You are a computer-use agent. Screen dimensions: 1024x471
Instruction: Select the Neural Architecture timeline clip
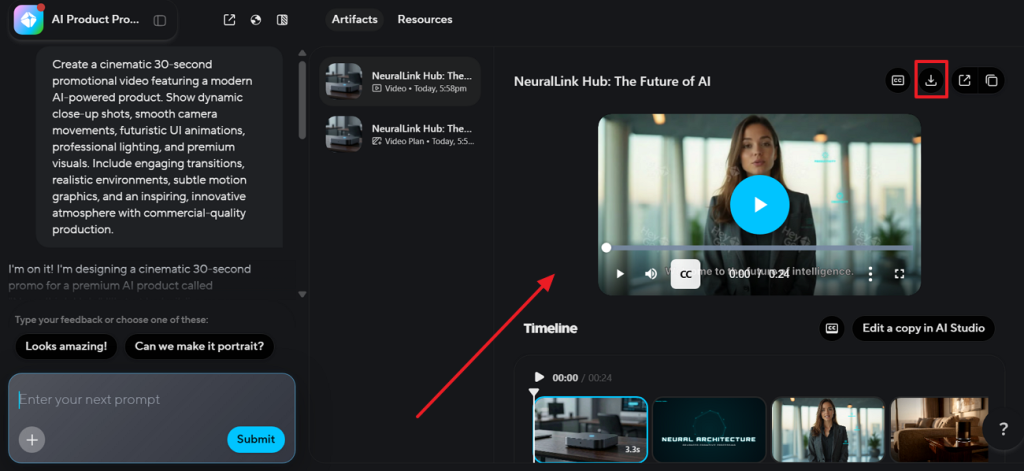(709, 429)
